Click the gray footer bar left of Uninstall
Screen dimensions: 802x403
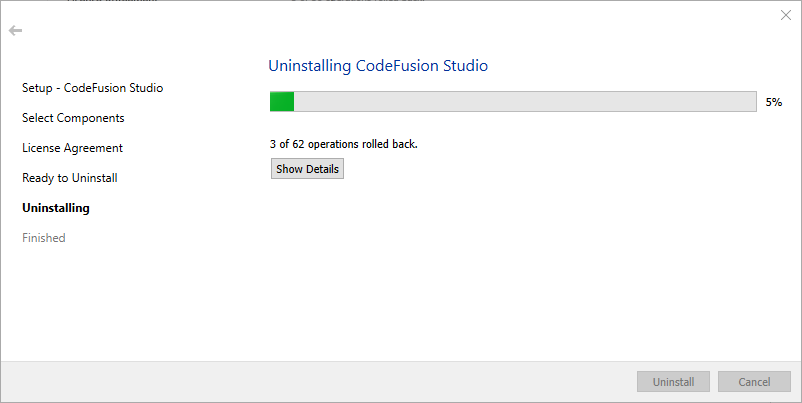tap(319, 382)
